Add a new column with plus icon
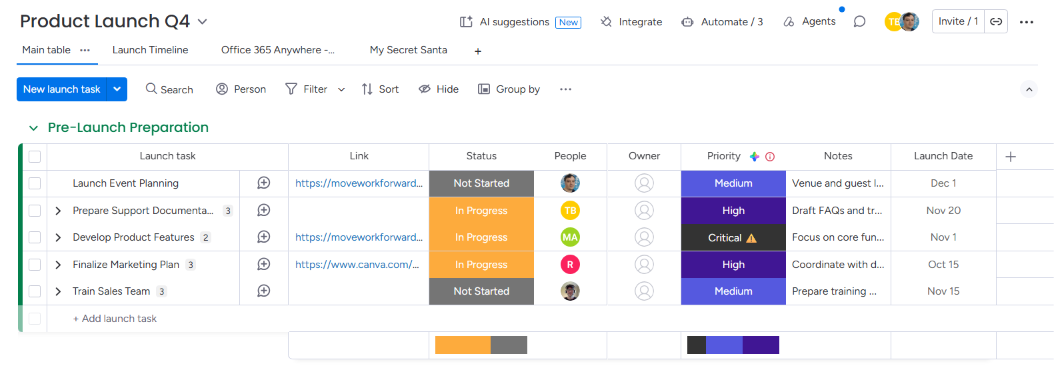 [x=1010, y=156]
